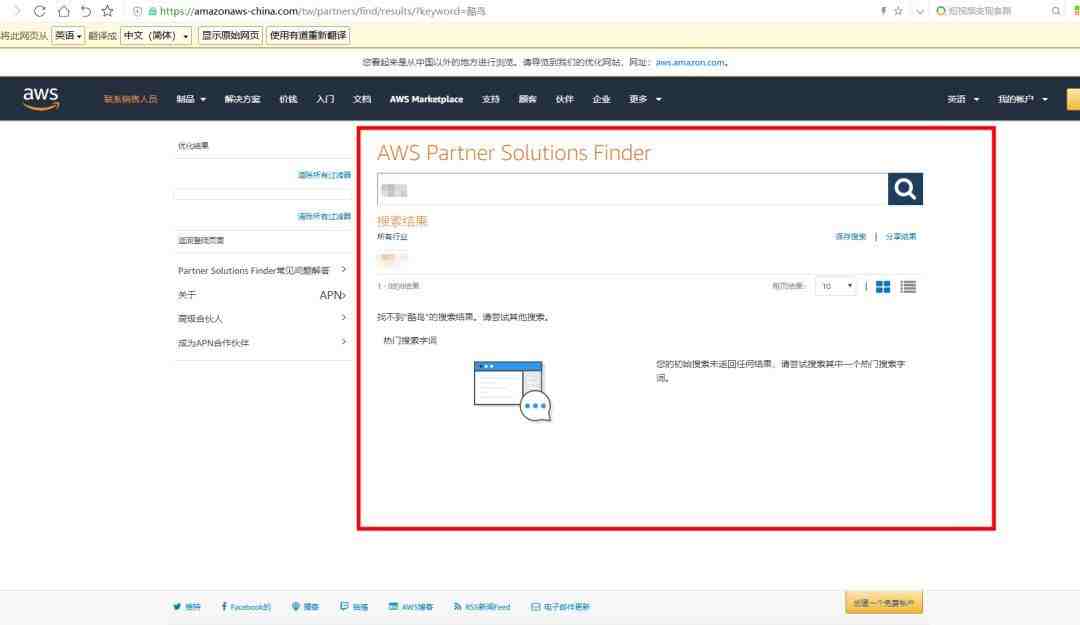Go to the browser home page icon

pos(63,11)
